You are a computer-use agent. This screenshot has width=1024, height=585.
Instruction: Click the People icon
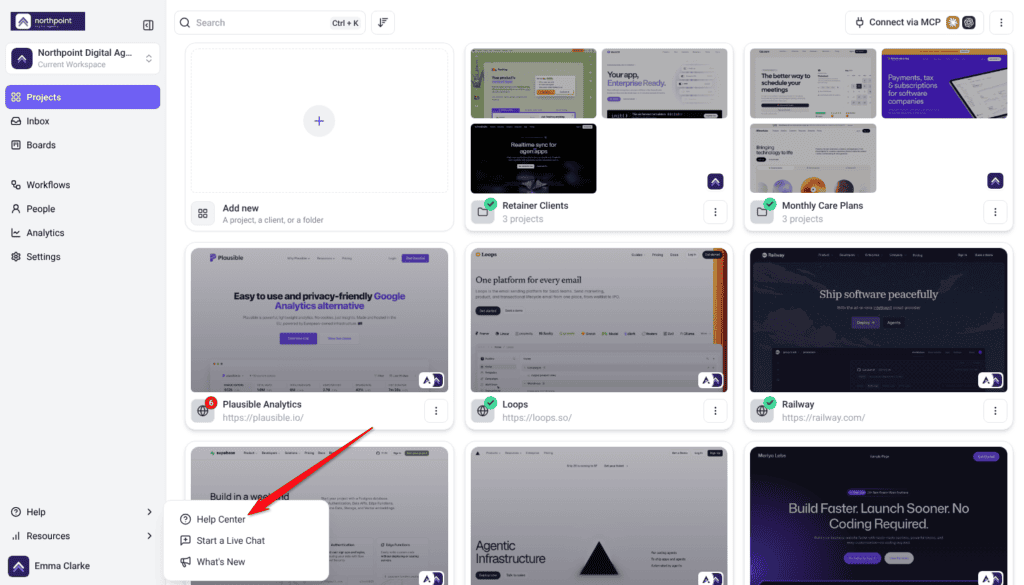[x=16, y=209]
